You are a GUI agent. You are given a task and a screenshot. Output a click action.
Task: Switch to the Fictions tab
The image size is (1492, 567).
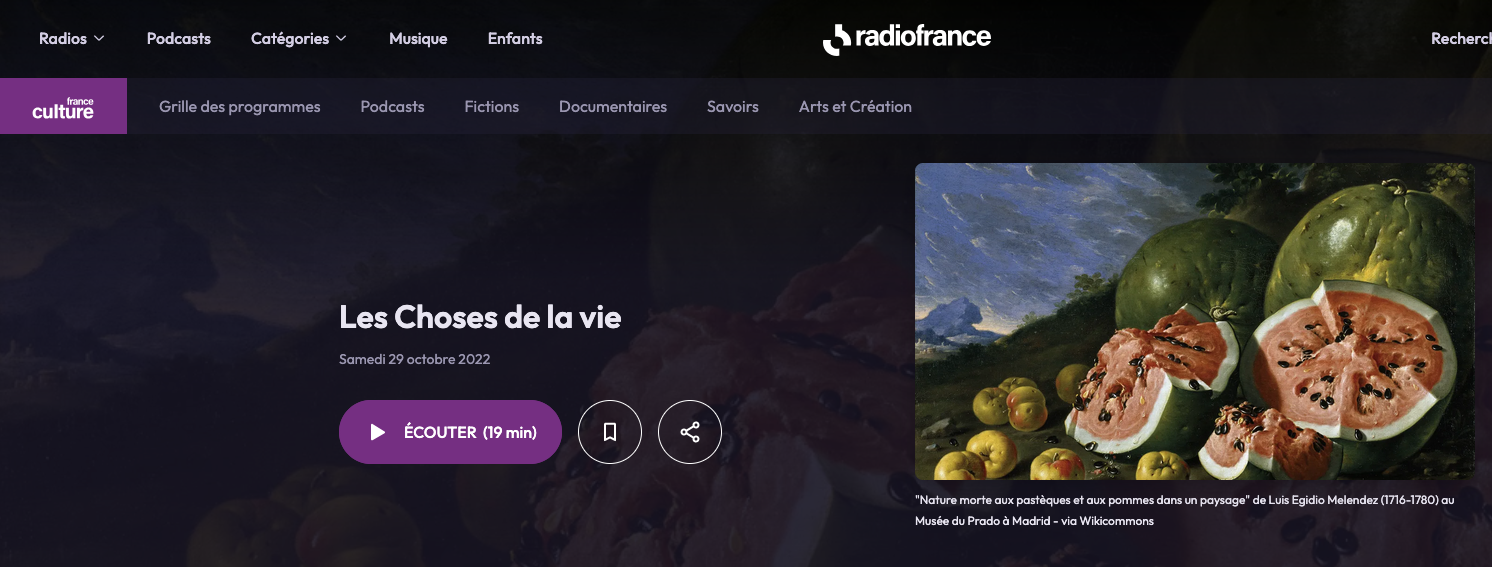492,106
